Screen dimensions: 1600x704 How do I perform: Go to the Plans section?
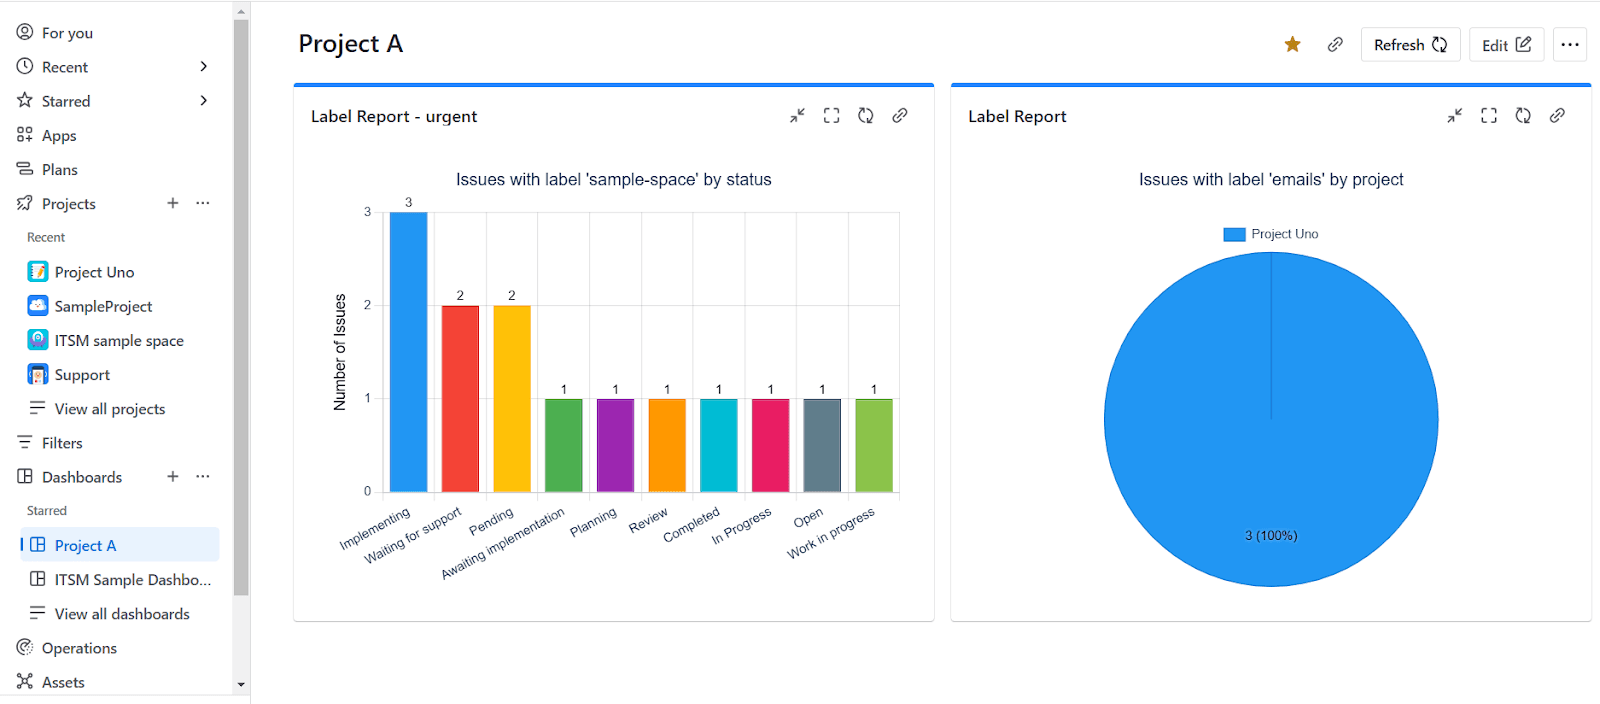[60, 170]
